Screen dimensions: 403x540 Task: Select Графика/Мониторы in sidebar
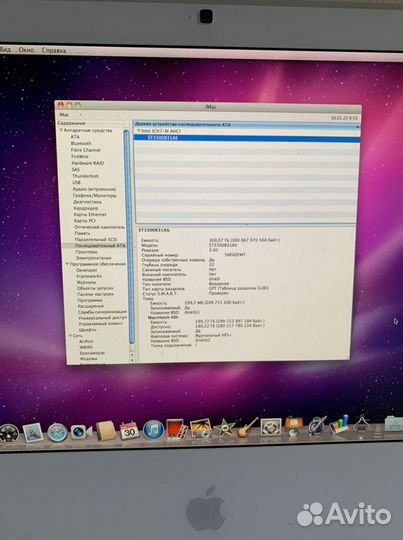point(94,196)
